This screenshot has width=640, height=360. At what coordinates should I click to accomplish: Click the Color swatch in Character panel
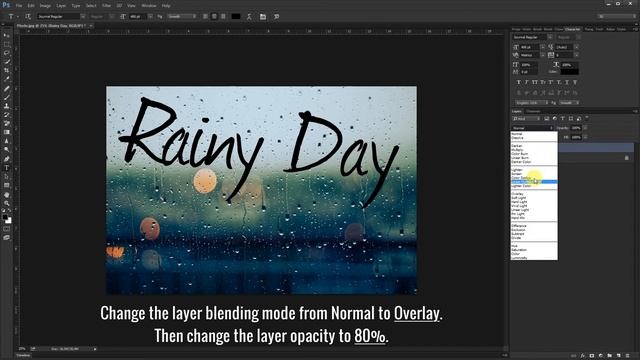point(569,72)
